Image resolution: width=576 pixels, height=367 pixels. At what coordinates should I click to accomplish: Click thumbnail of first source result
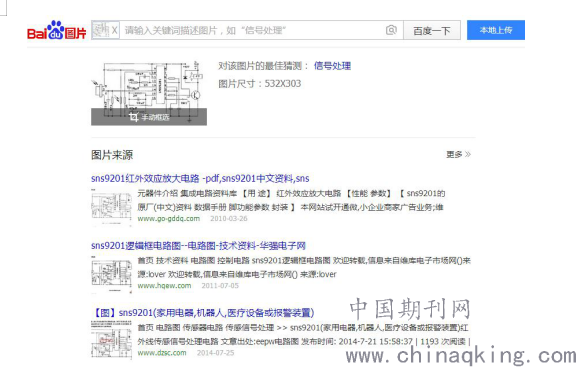[x=112, y=206]
